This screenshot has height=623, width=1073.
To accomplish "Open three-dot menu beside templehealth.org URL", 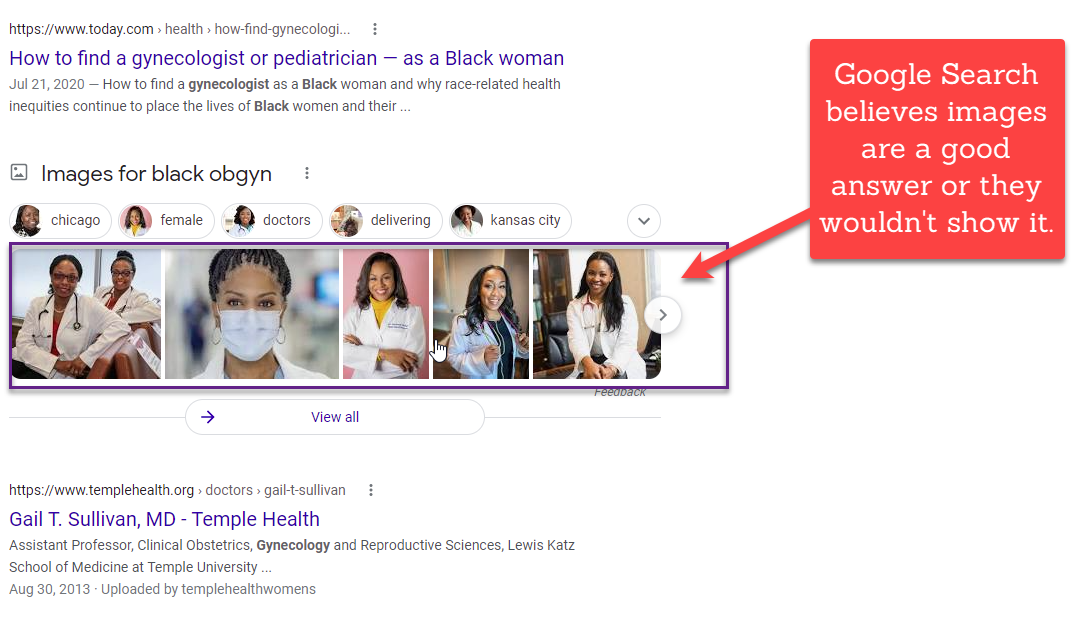I will pyautogui.click(x=371, y=490).
